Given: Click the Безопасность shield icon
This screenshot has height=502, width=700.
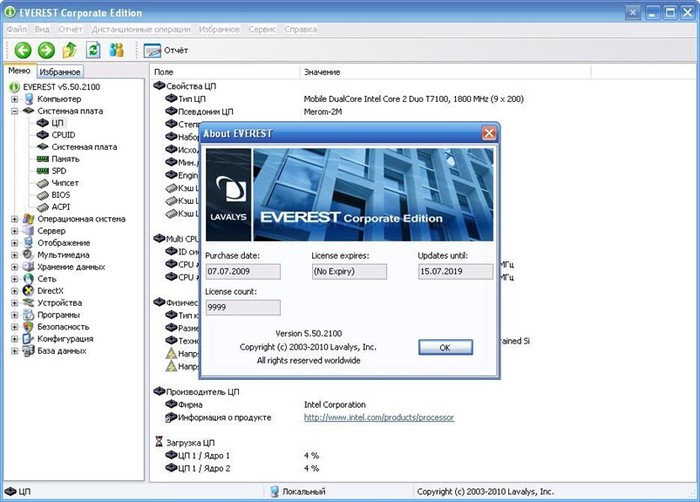Looking at the screenshot, I should tap(29, 327).
